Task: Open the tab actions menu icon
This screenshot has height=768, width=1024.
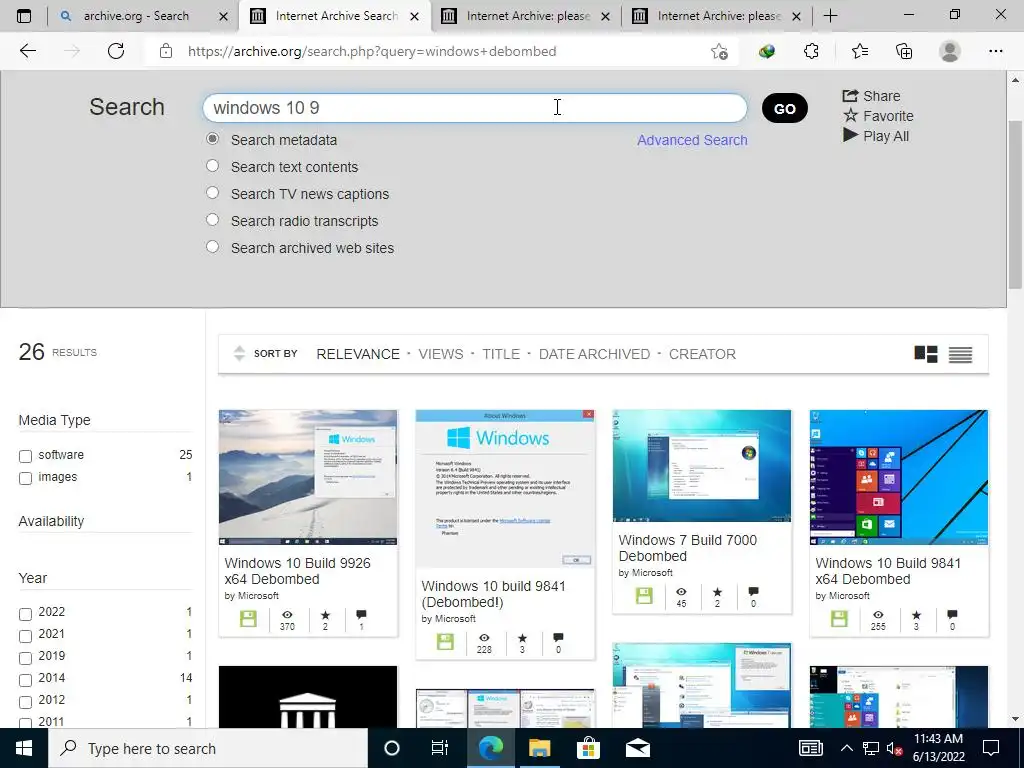Action: point(24,16)
